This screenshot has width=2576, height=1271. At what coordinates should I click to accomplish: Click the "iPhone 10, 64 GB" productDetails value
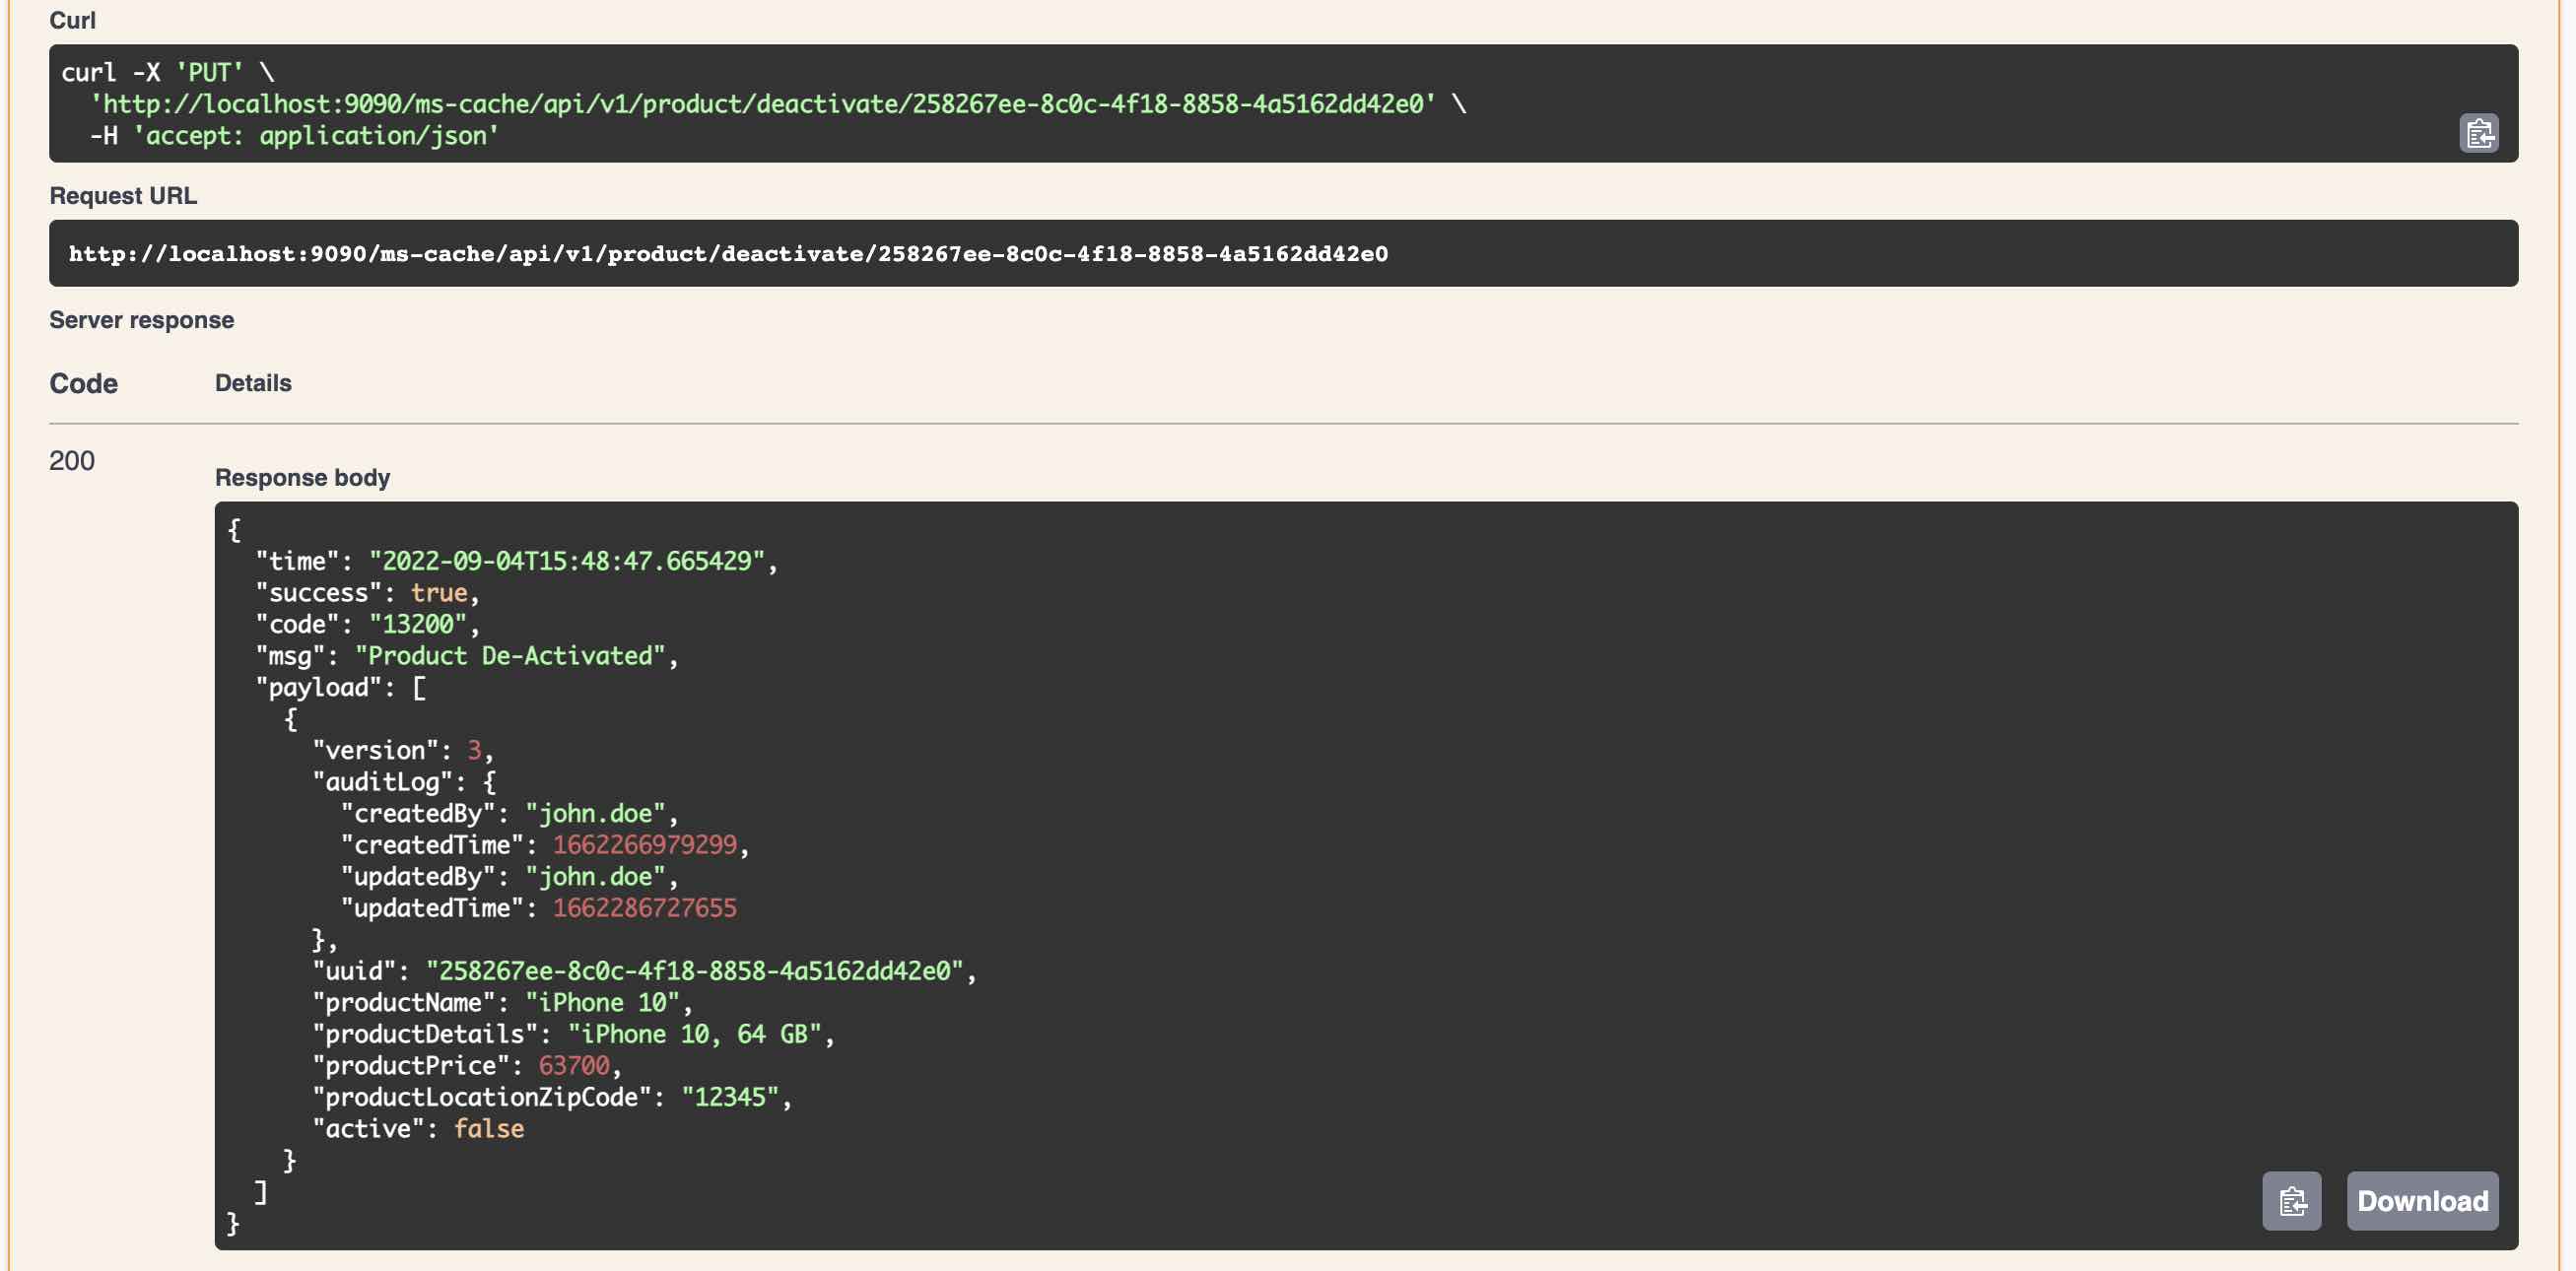(x=694, y=1034)
